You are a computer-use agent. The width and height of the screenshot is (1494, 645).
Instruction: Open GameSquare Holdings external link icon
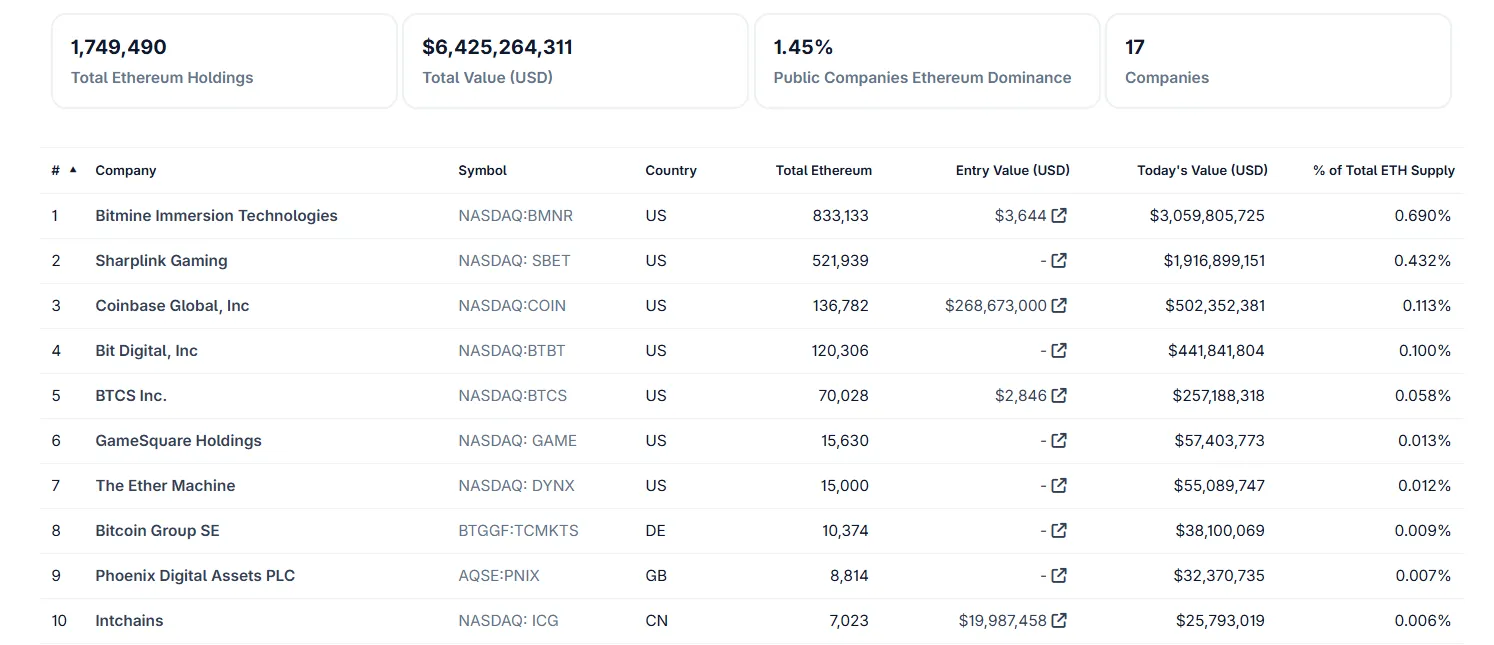(x=1059, y=441)
